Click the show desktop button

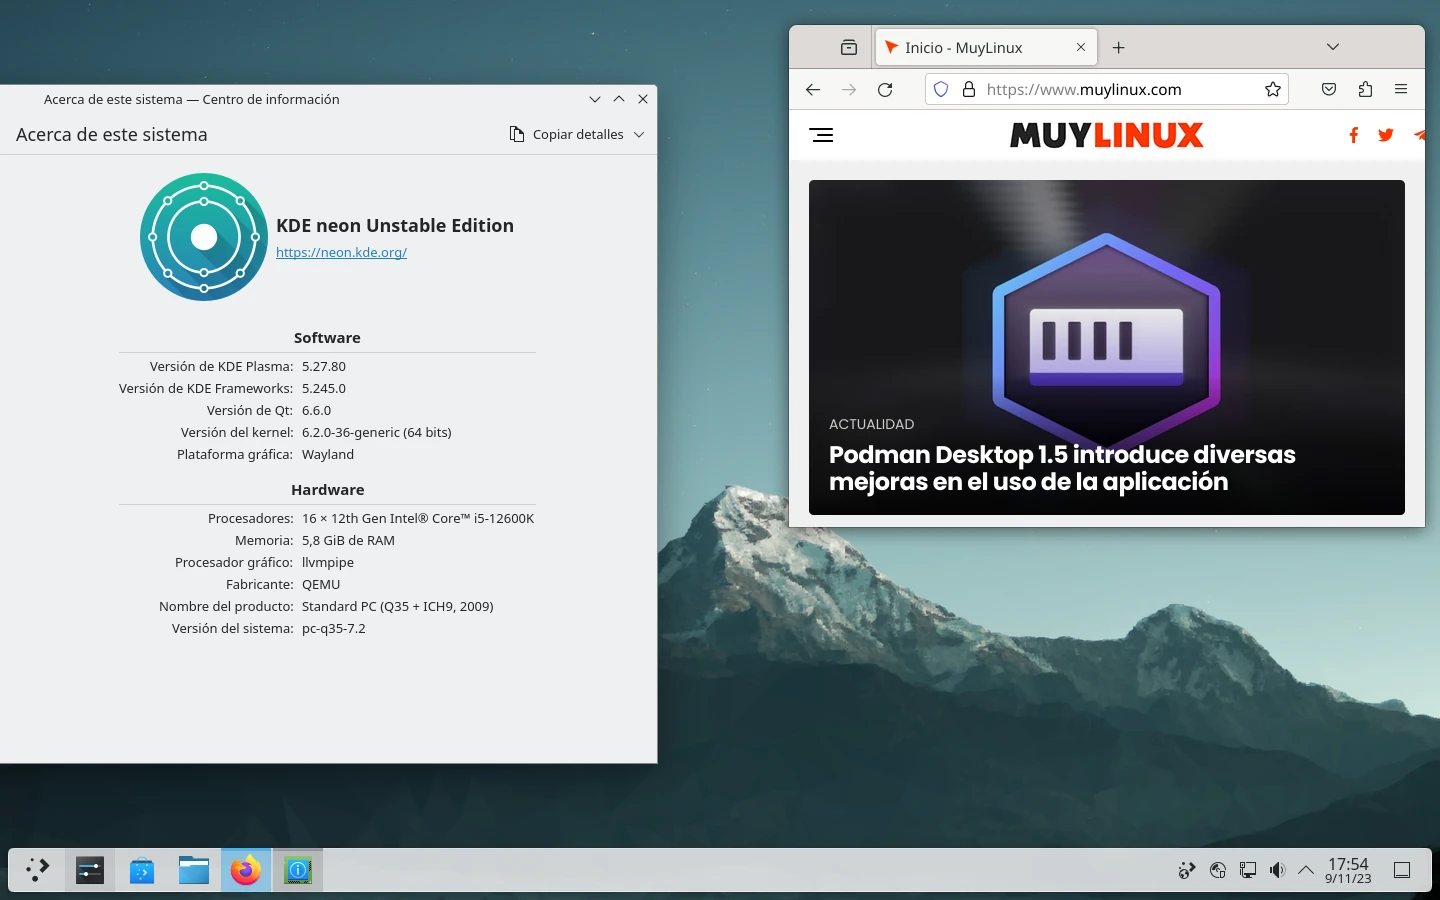(x=1402, y=870)
